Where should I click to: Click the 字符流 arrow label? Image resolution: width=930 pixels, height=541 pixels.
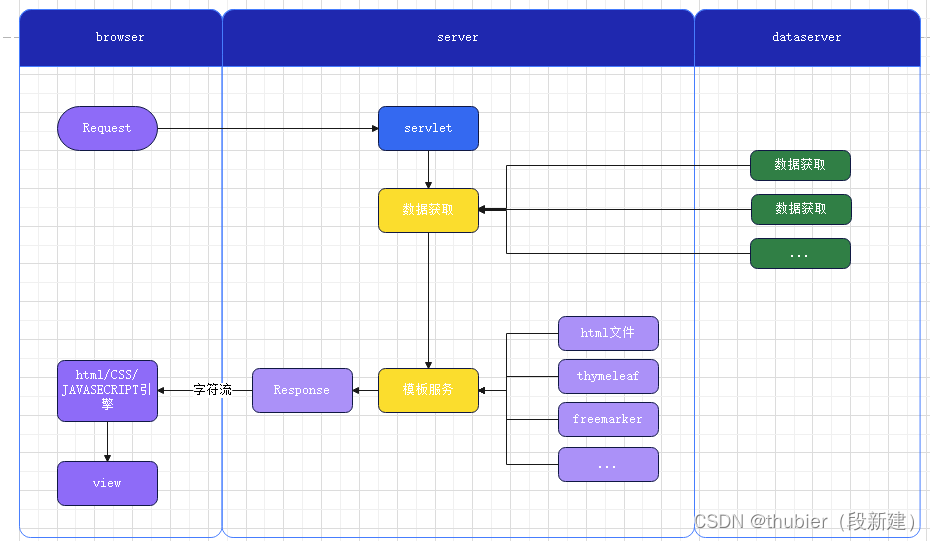212,390
